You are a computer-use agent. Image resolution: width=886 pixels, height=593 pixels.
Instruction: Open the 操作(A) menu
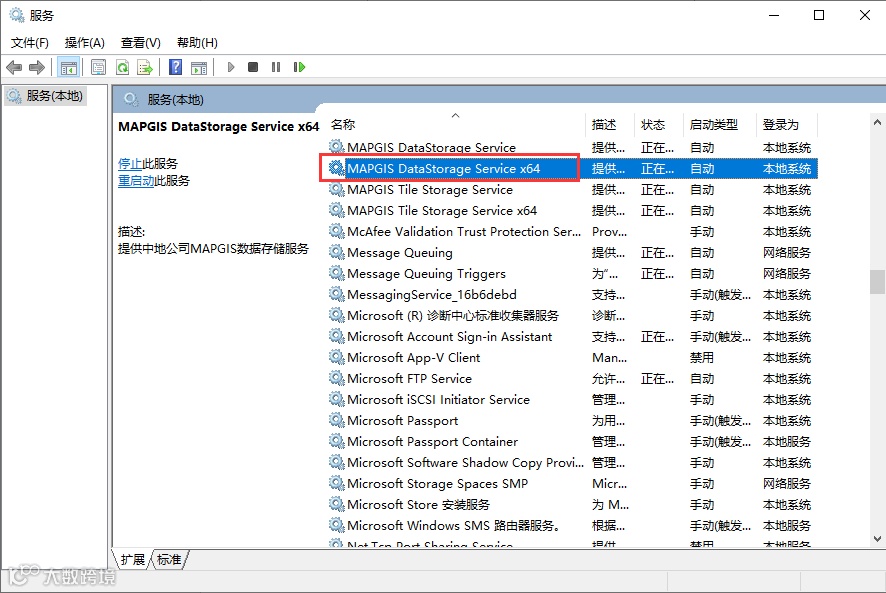(x=85, y=42)
